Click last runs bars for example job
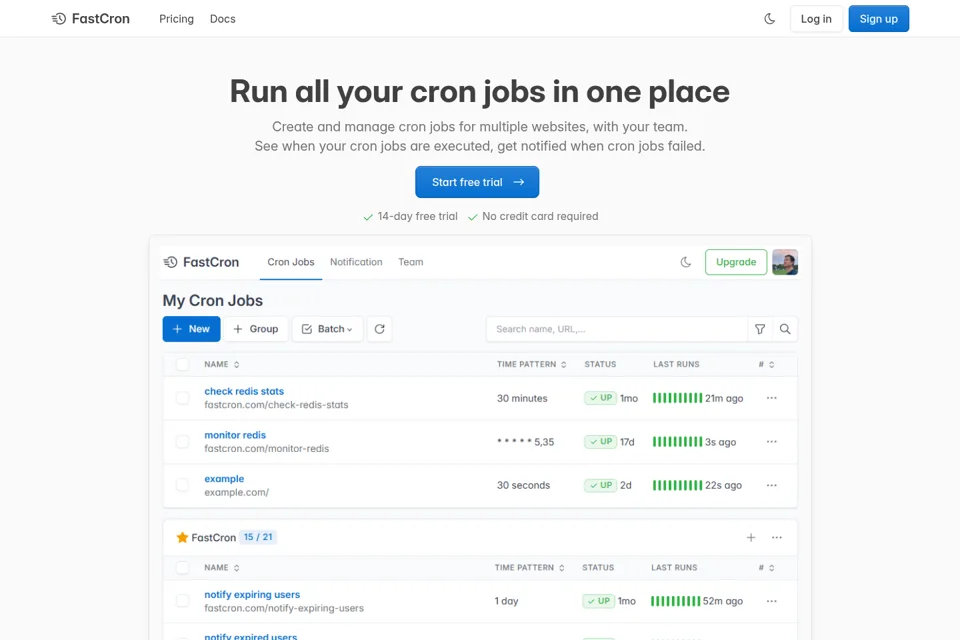Viewport: 960px width, 640px height. pyautogui.click(x=677, y=485)
